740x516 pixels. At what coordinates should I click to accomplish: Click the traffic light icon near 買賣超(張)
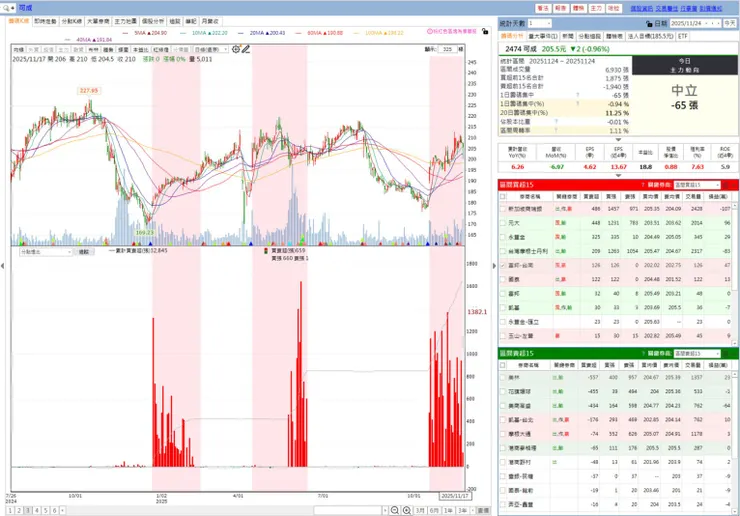[266, 251]
